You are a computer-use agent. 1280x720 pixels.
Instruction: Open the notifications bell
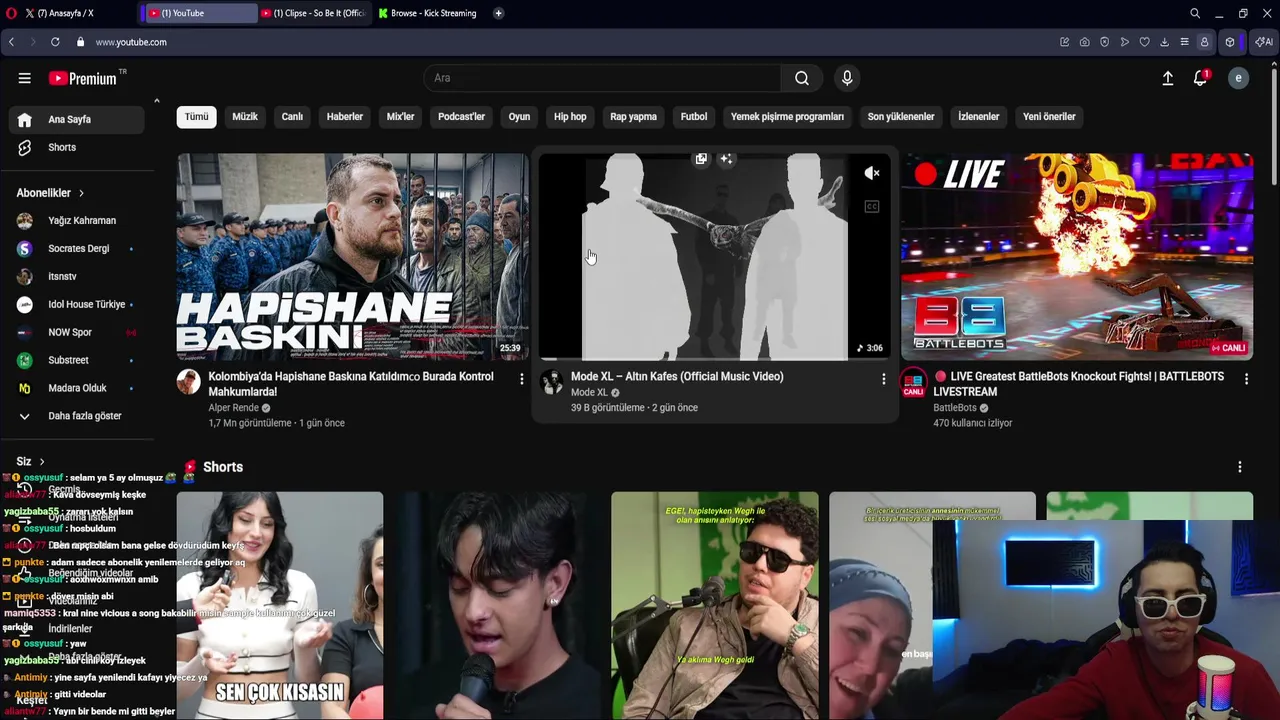pos(1200,78)
